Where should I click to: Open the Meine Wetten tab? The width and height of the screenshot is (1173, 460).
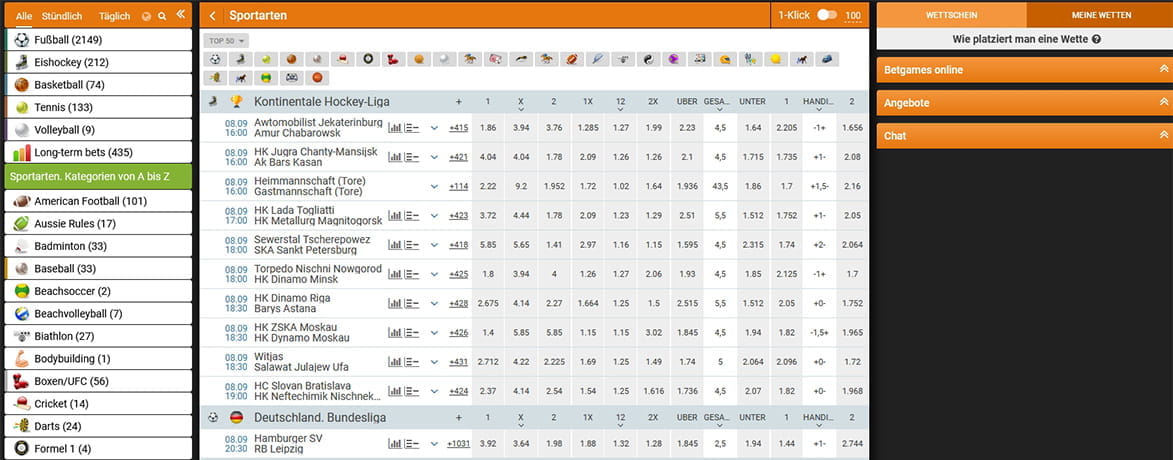tap(1101, 15)
